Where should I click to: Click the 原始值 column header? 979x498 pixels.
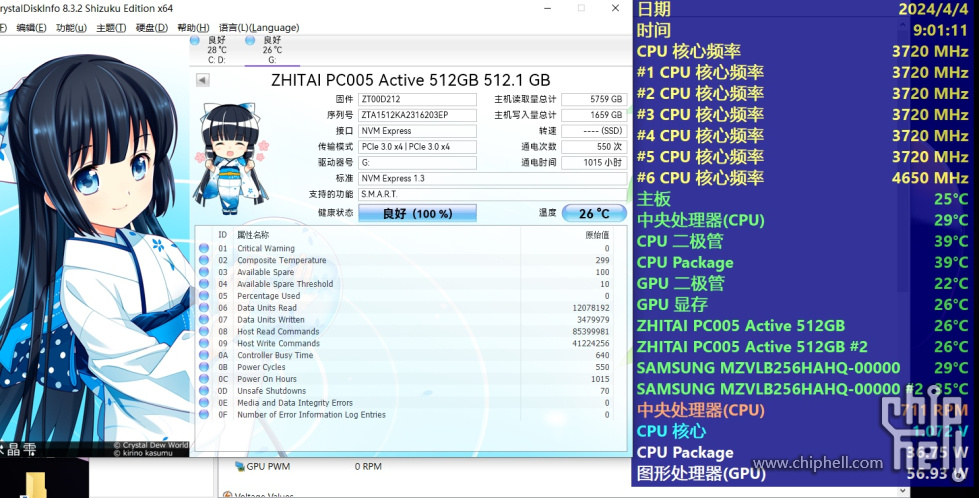tap(597, 235)
